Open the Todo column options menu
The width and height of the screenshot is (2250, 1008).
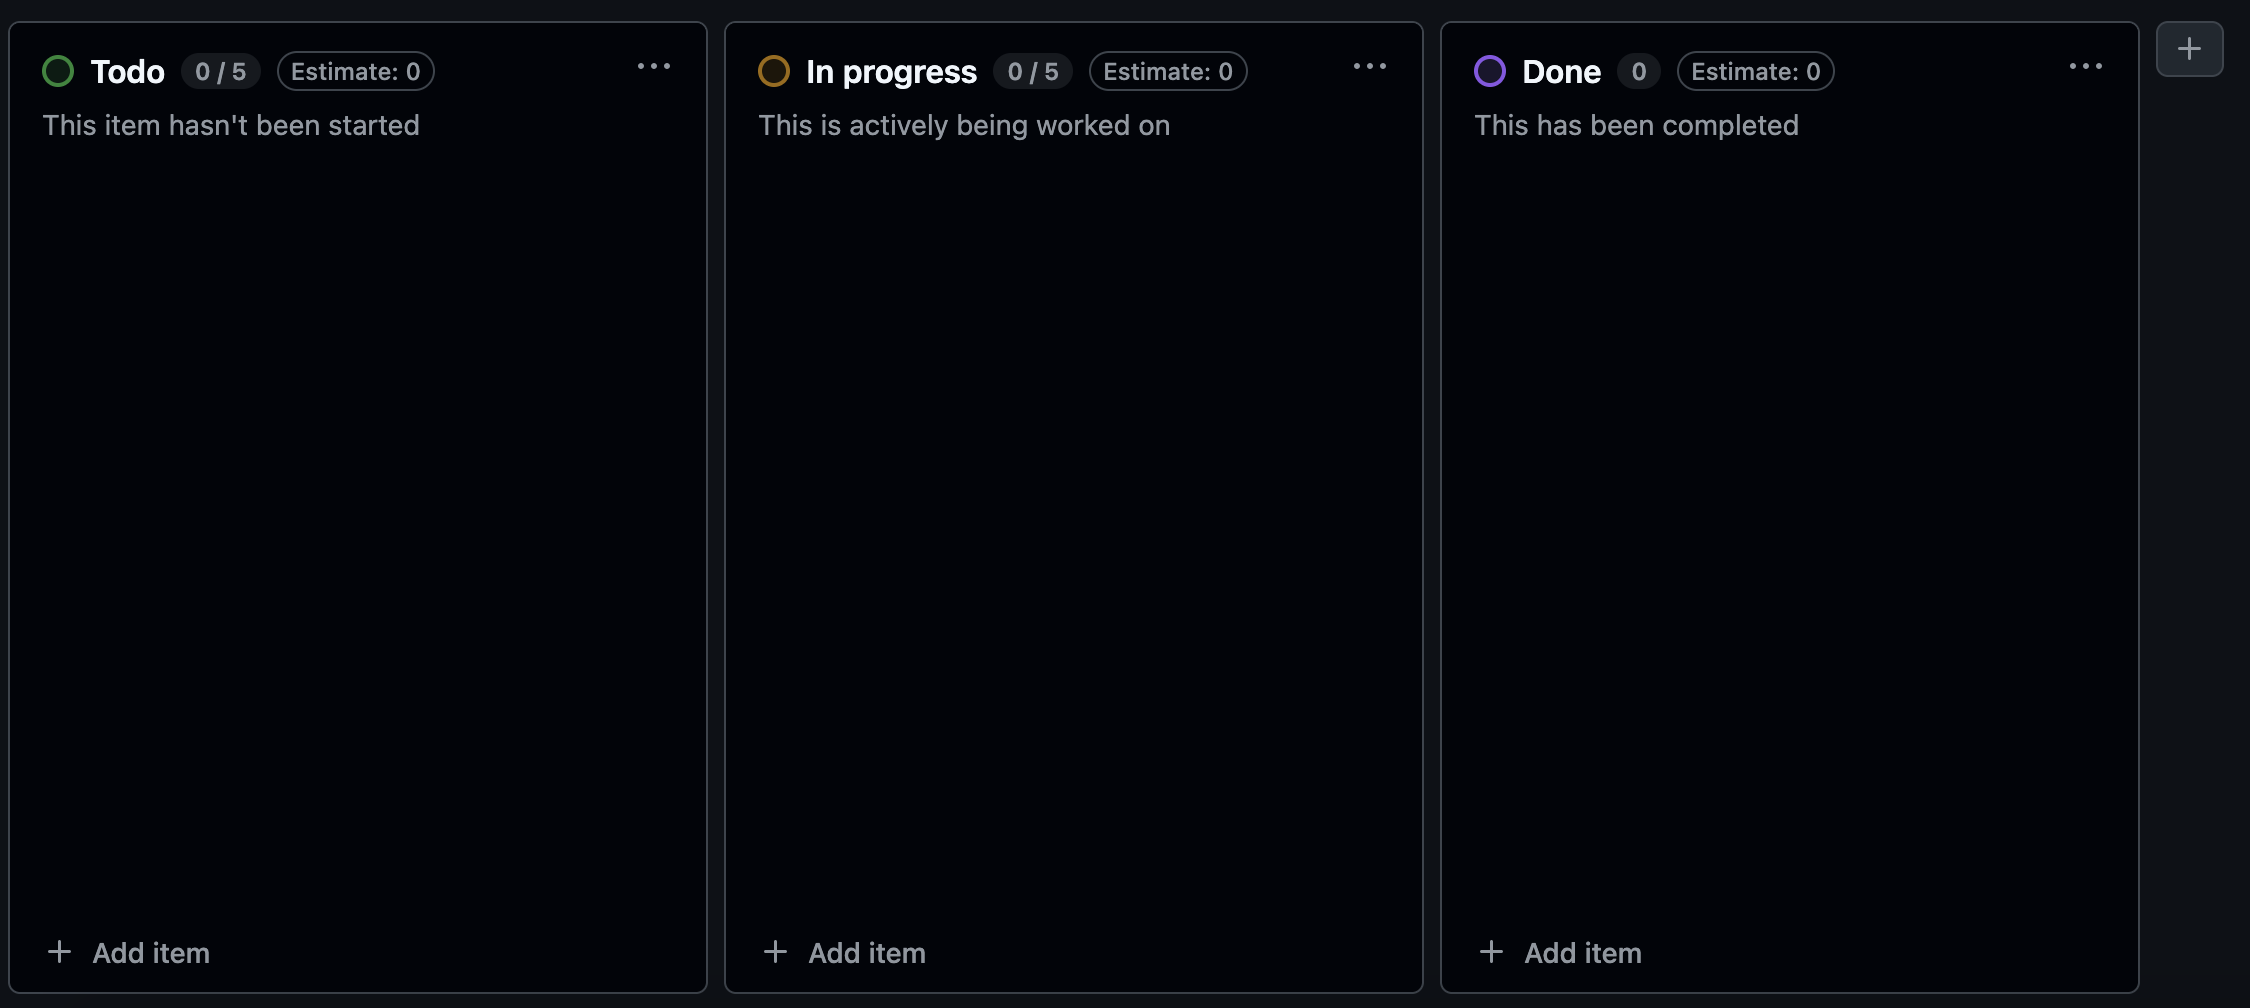(x=654, y=66)
